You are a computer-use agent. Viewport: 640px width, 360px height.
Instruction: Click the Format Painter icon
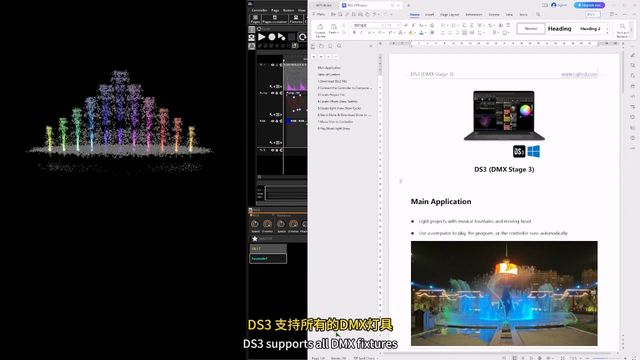point(320,29)
